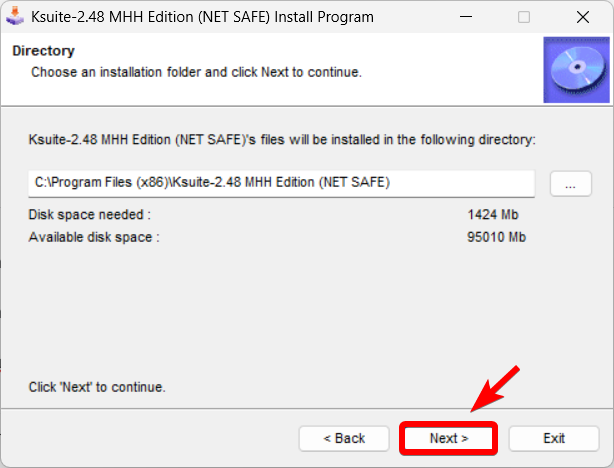Click the '95010 Mb' available space value

(496, 237)
